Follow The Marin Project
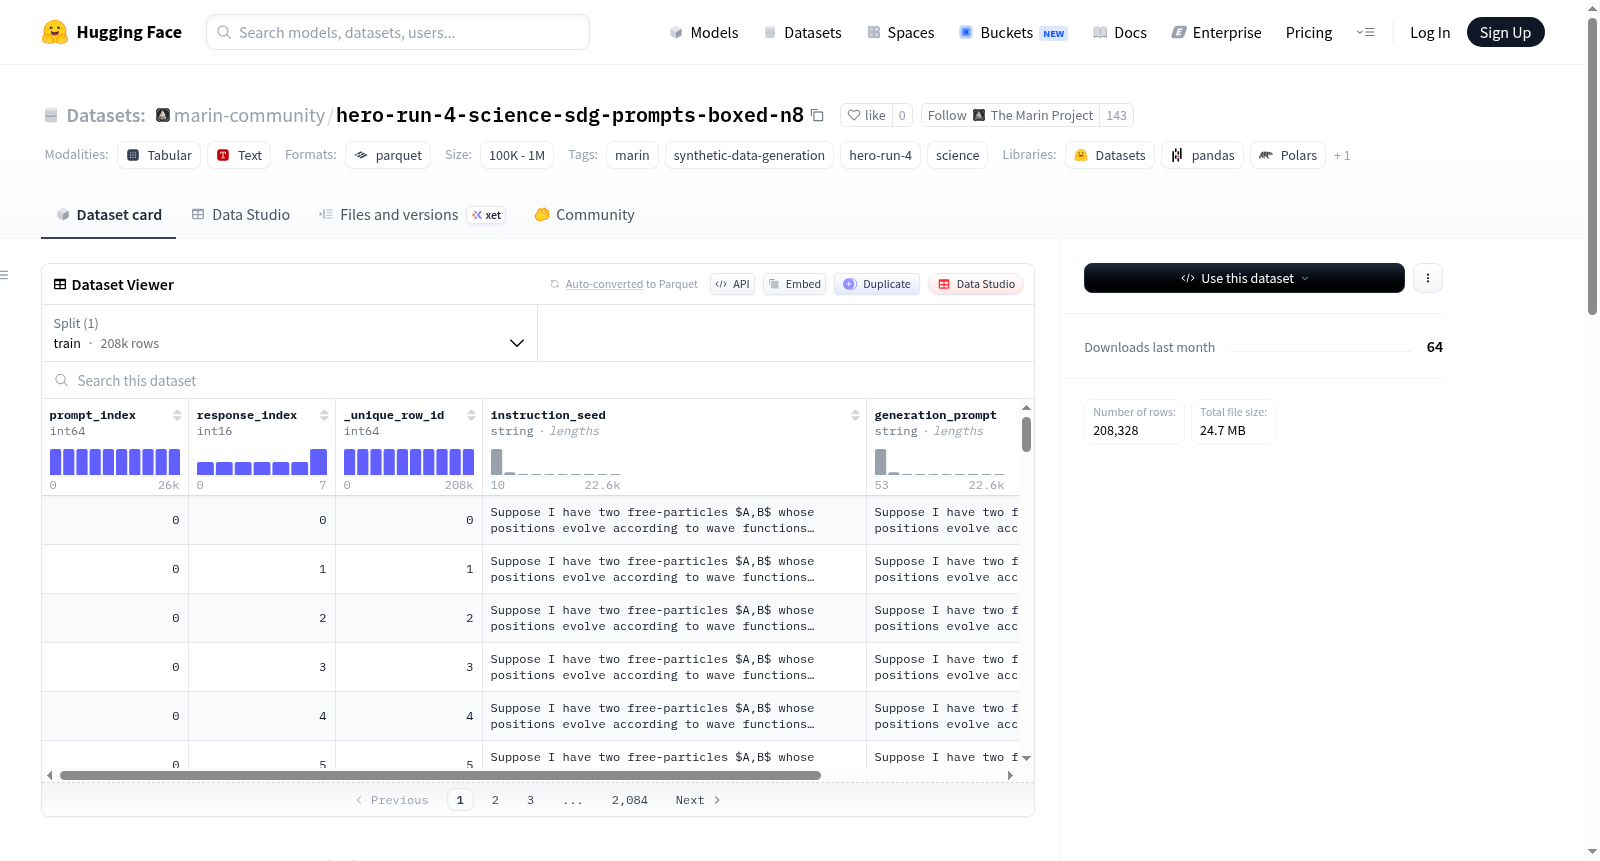This screenshot has height=861, width=1600. [1010, 115]
